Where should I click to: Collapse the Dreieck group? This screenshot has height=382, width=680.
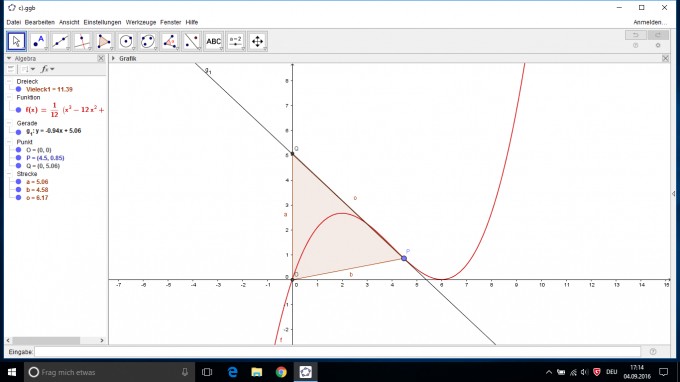[9, 81]
